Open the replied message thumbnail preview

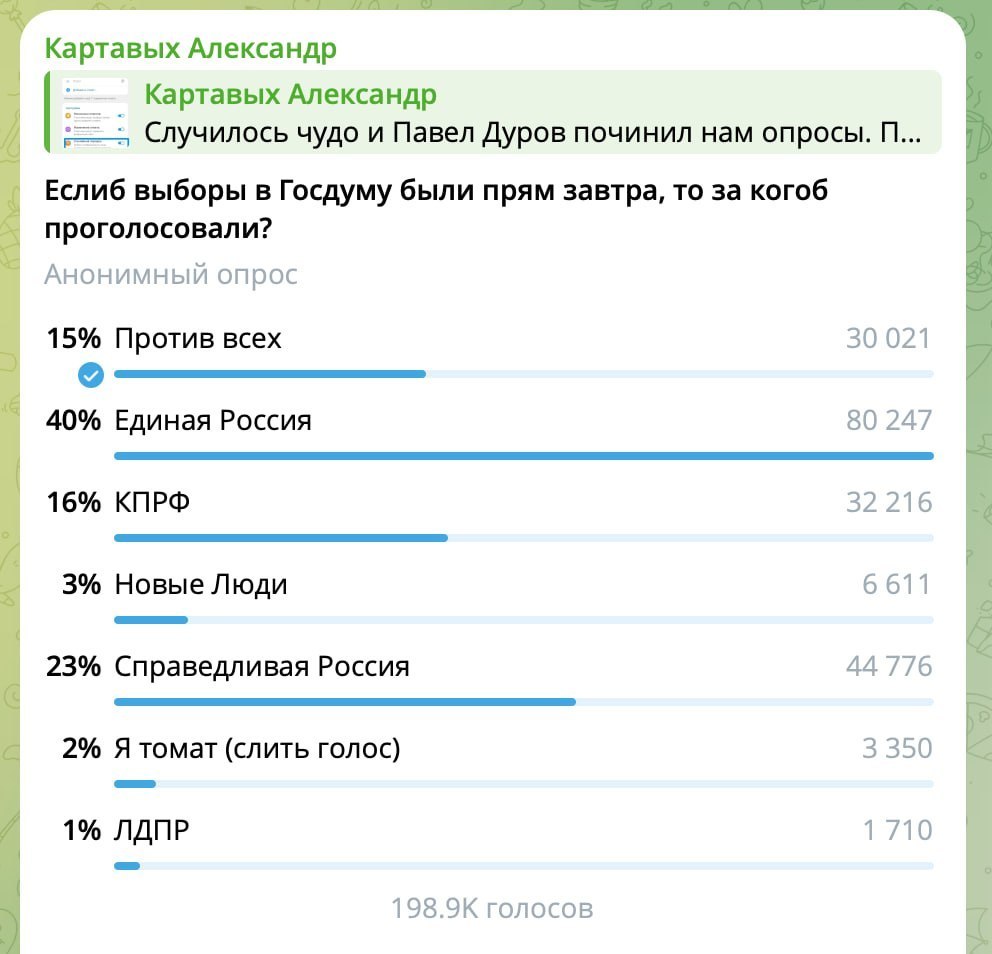click(96, 112)
